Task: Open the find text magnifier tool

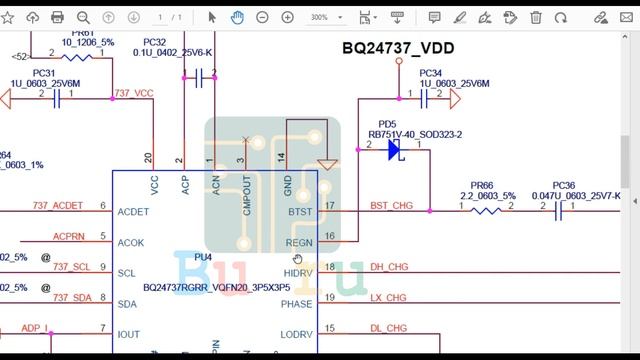Action: (83, 18)
